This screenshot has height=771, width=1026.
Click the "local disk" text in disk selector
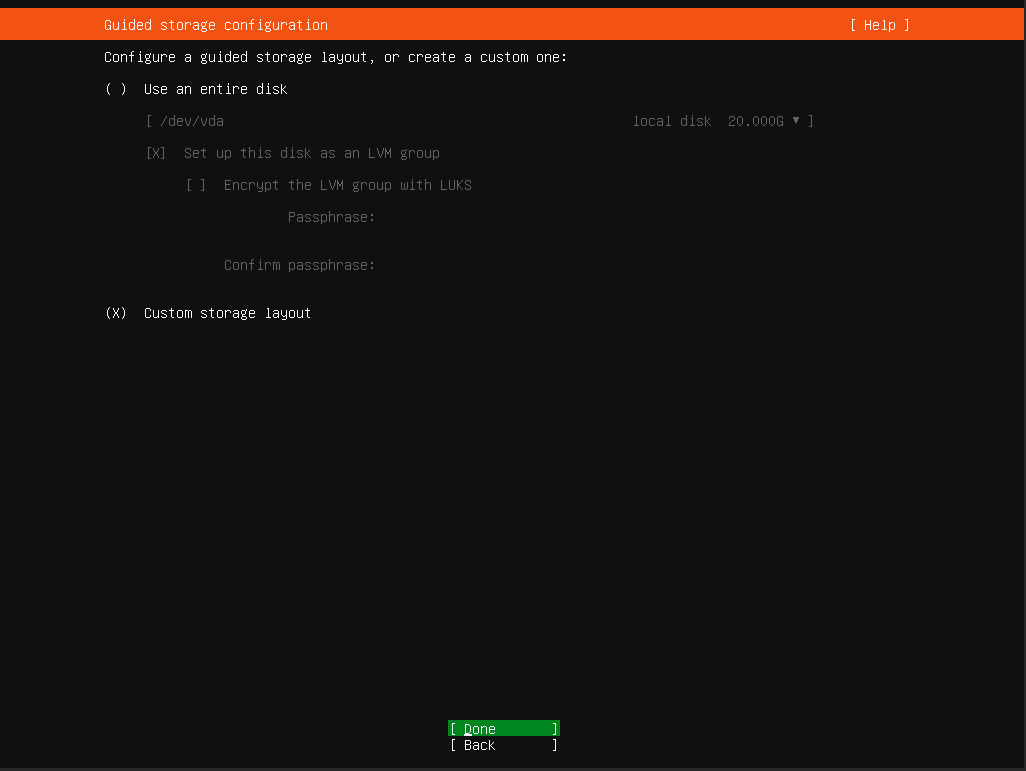(671, 121)
